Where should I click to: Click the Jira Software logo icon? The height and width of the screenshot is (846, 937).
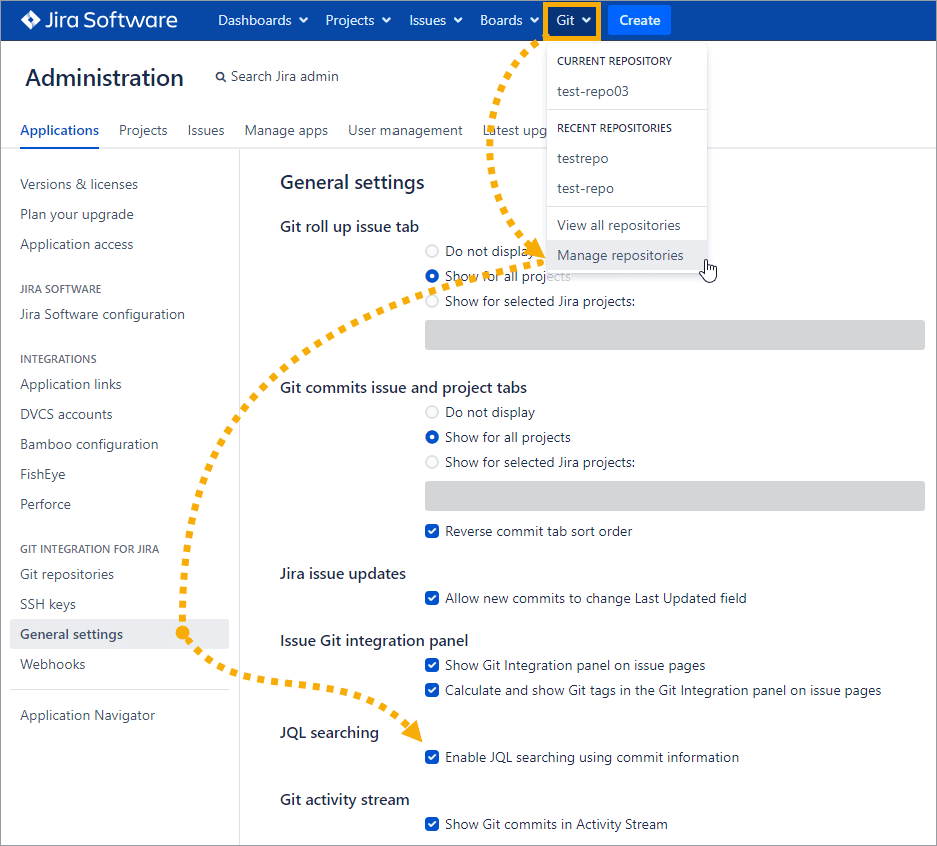pyautogui.click(x=31, y=20)
